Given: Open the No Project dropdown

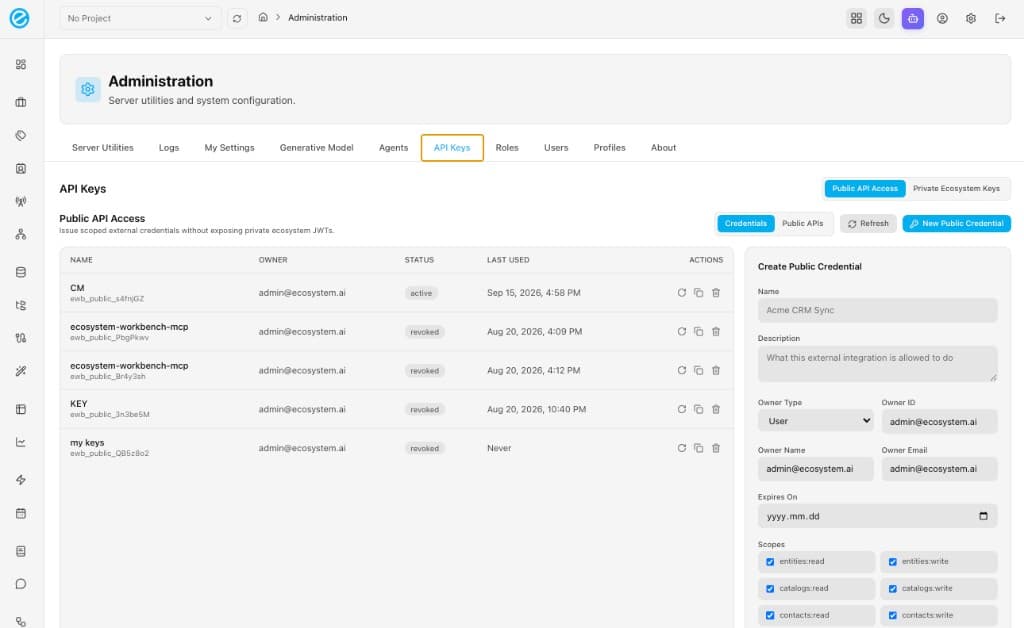Looking at the screenshot, I should coord(140,18).
